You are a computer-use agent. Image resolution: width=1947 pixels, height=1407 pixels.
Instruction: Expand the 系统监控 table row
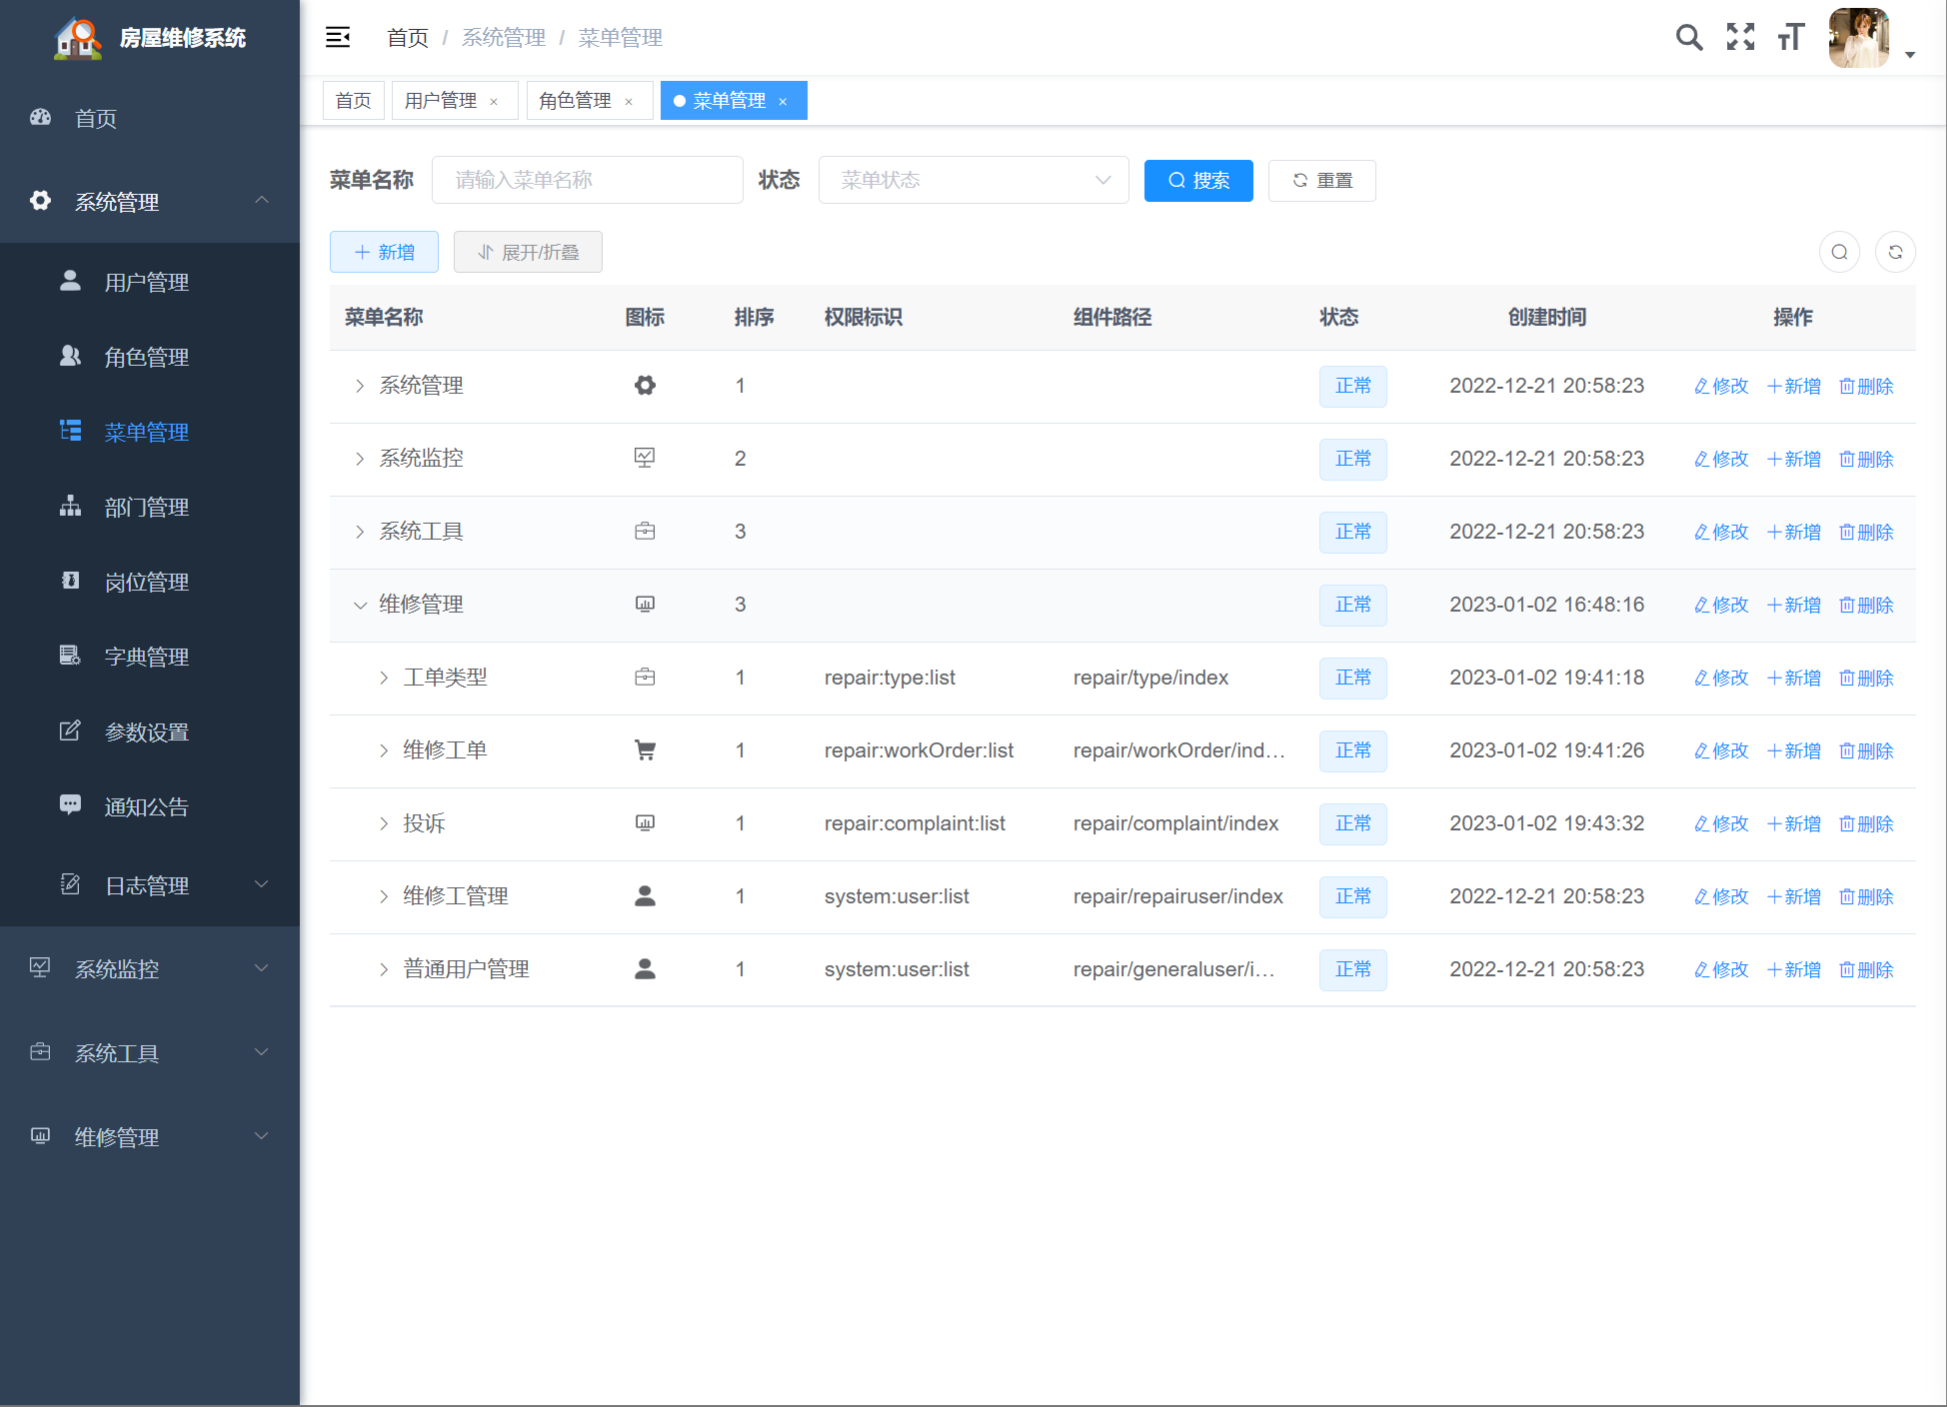360,459
